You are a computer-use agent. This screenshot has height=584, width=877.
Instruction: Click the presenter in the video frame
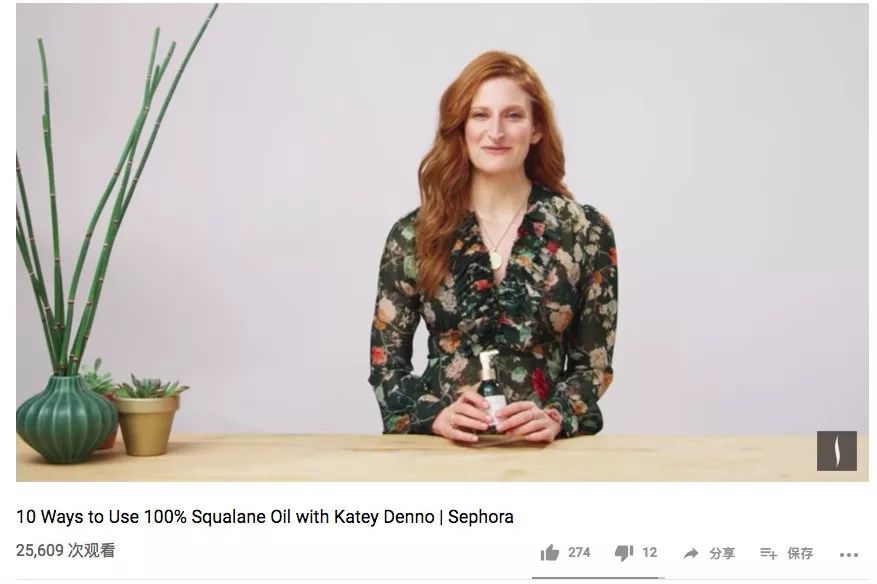click(495, 252)
